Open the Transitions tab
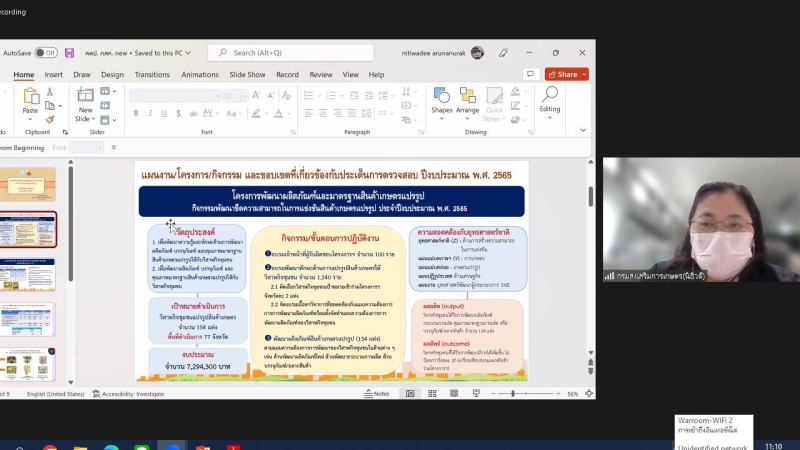 point(152,75)
